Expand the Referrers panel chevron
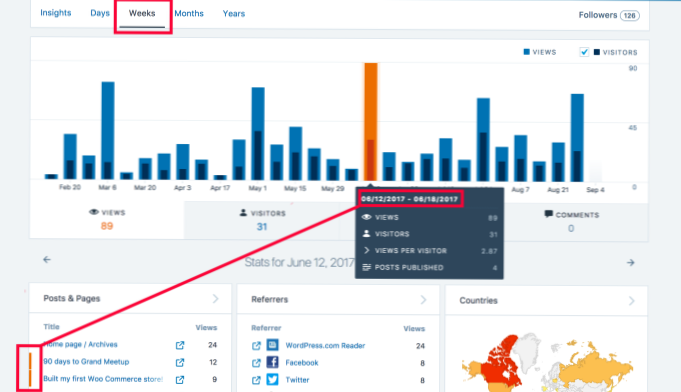The height and width of the screenshot is (392, 681). [x=423, y=300]
